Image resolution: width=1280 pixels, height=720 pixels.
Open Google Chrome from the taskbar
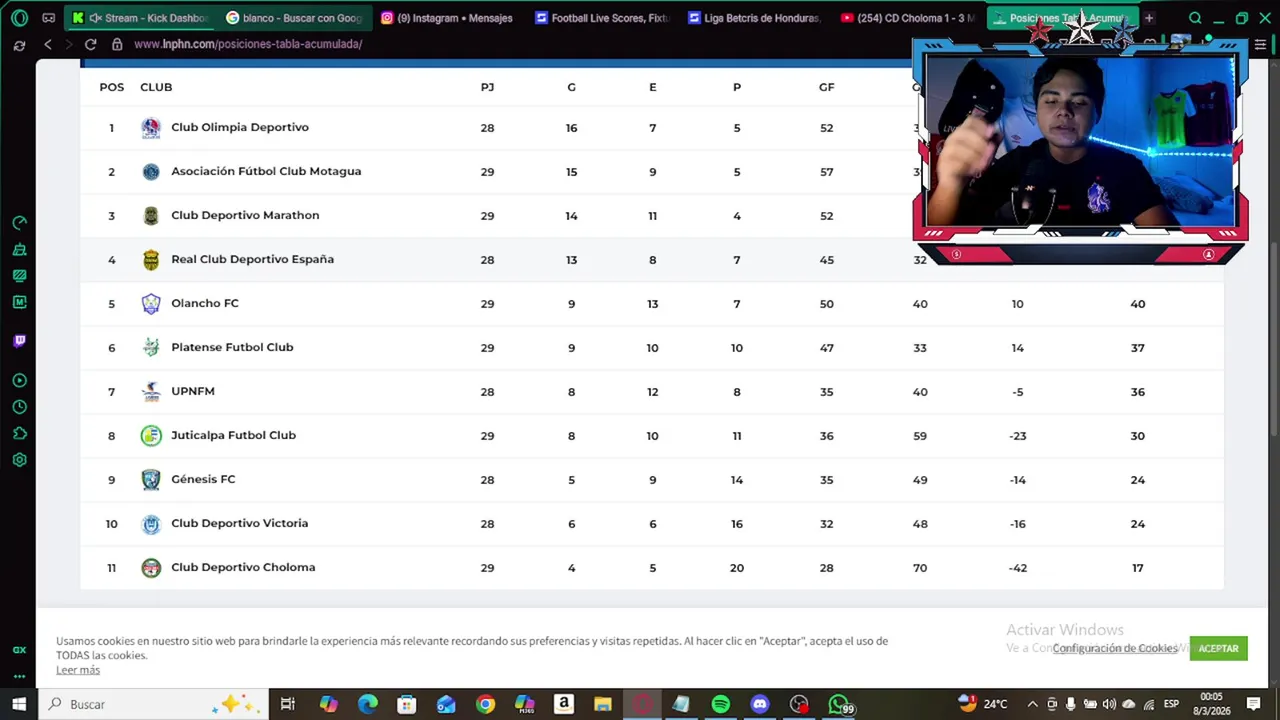pos(485,704)
